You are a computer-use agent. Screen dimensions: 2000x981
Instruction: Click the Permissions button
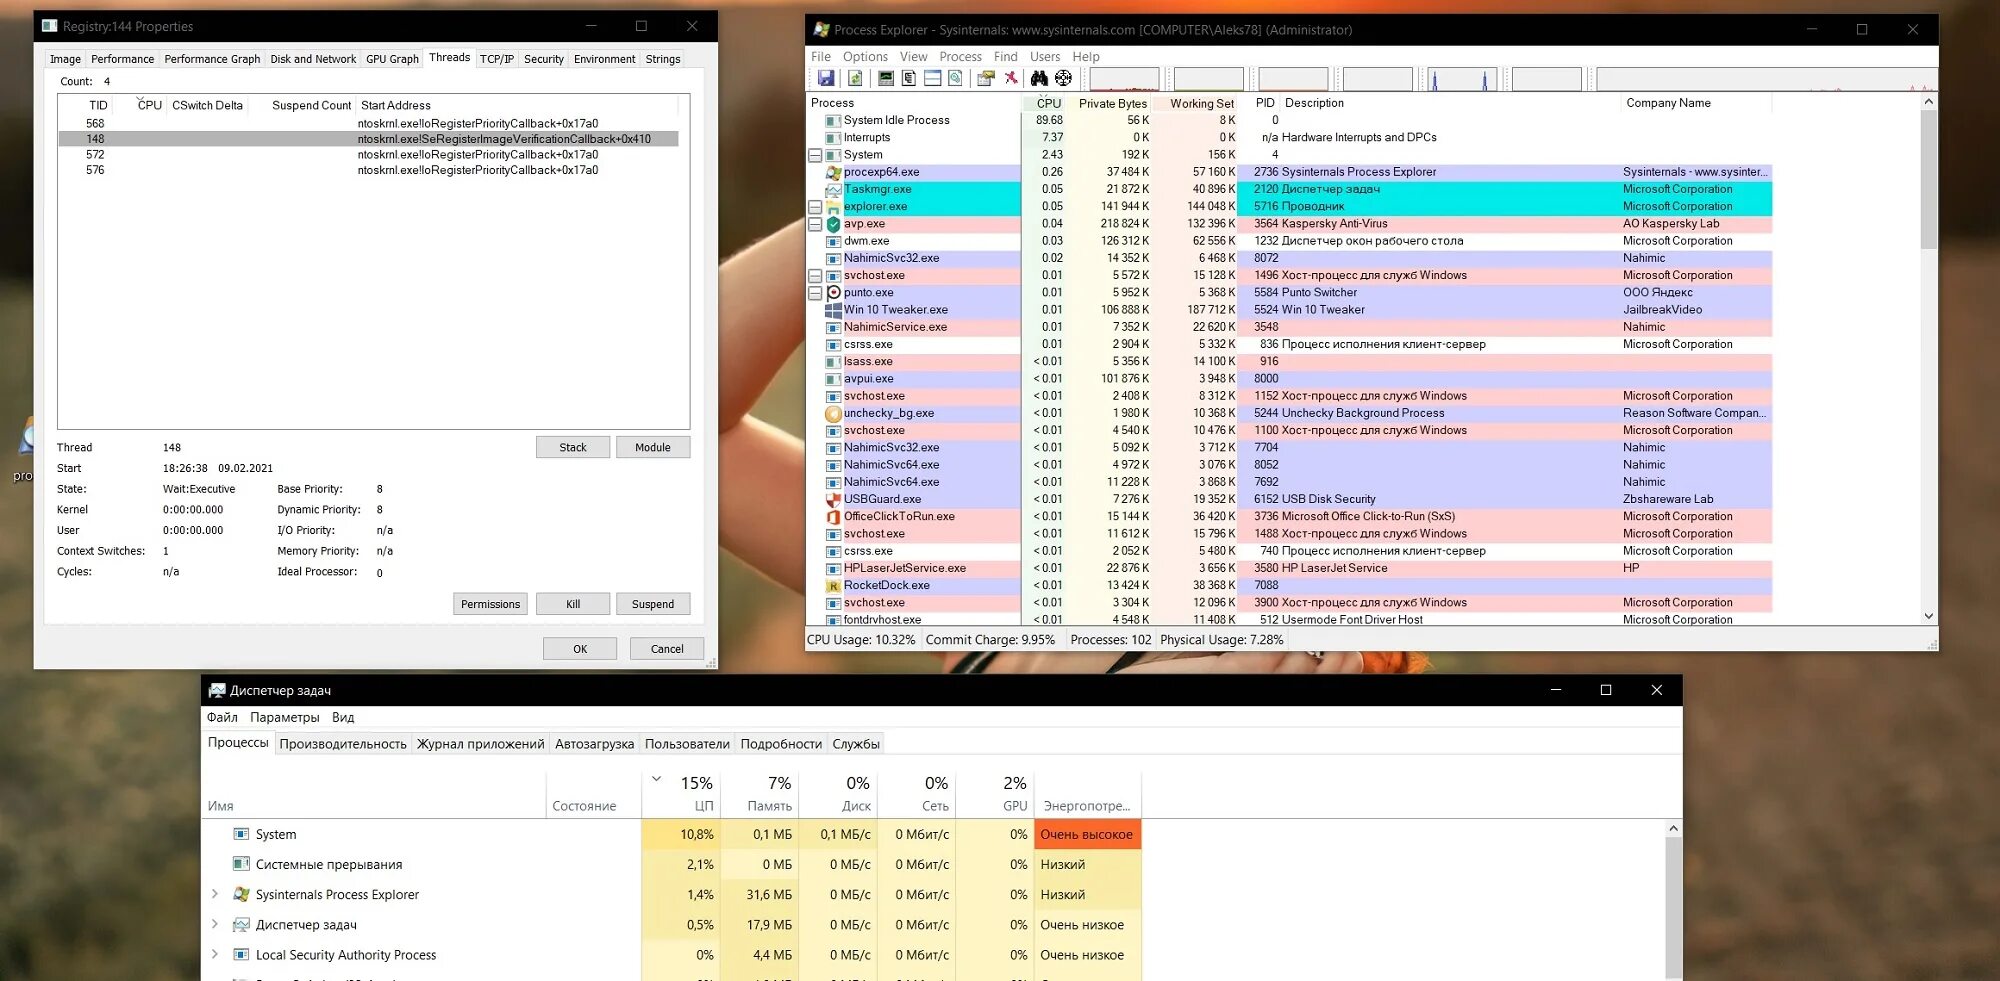(490, 604)
